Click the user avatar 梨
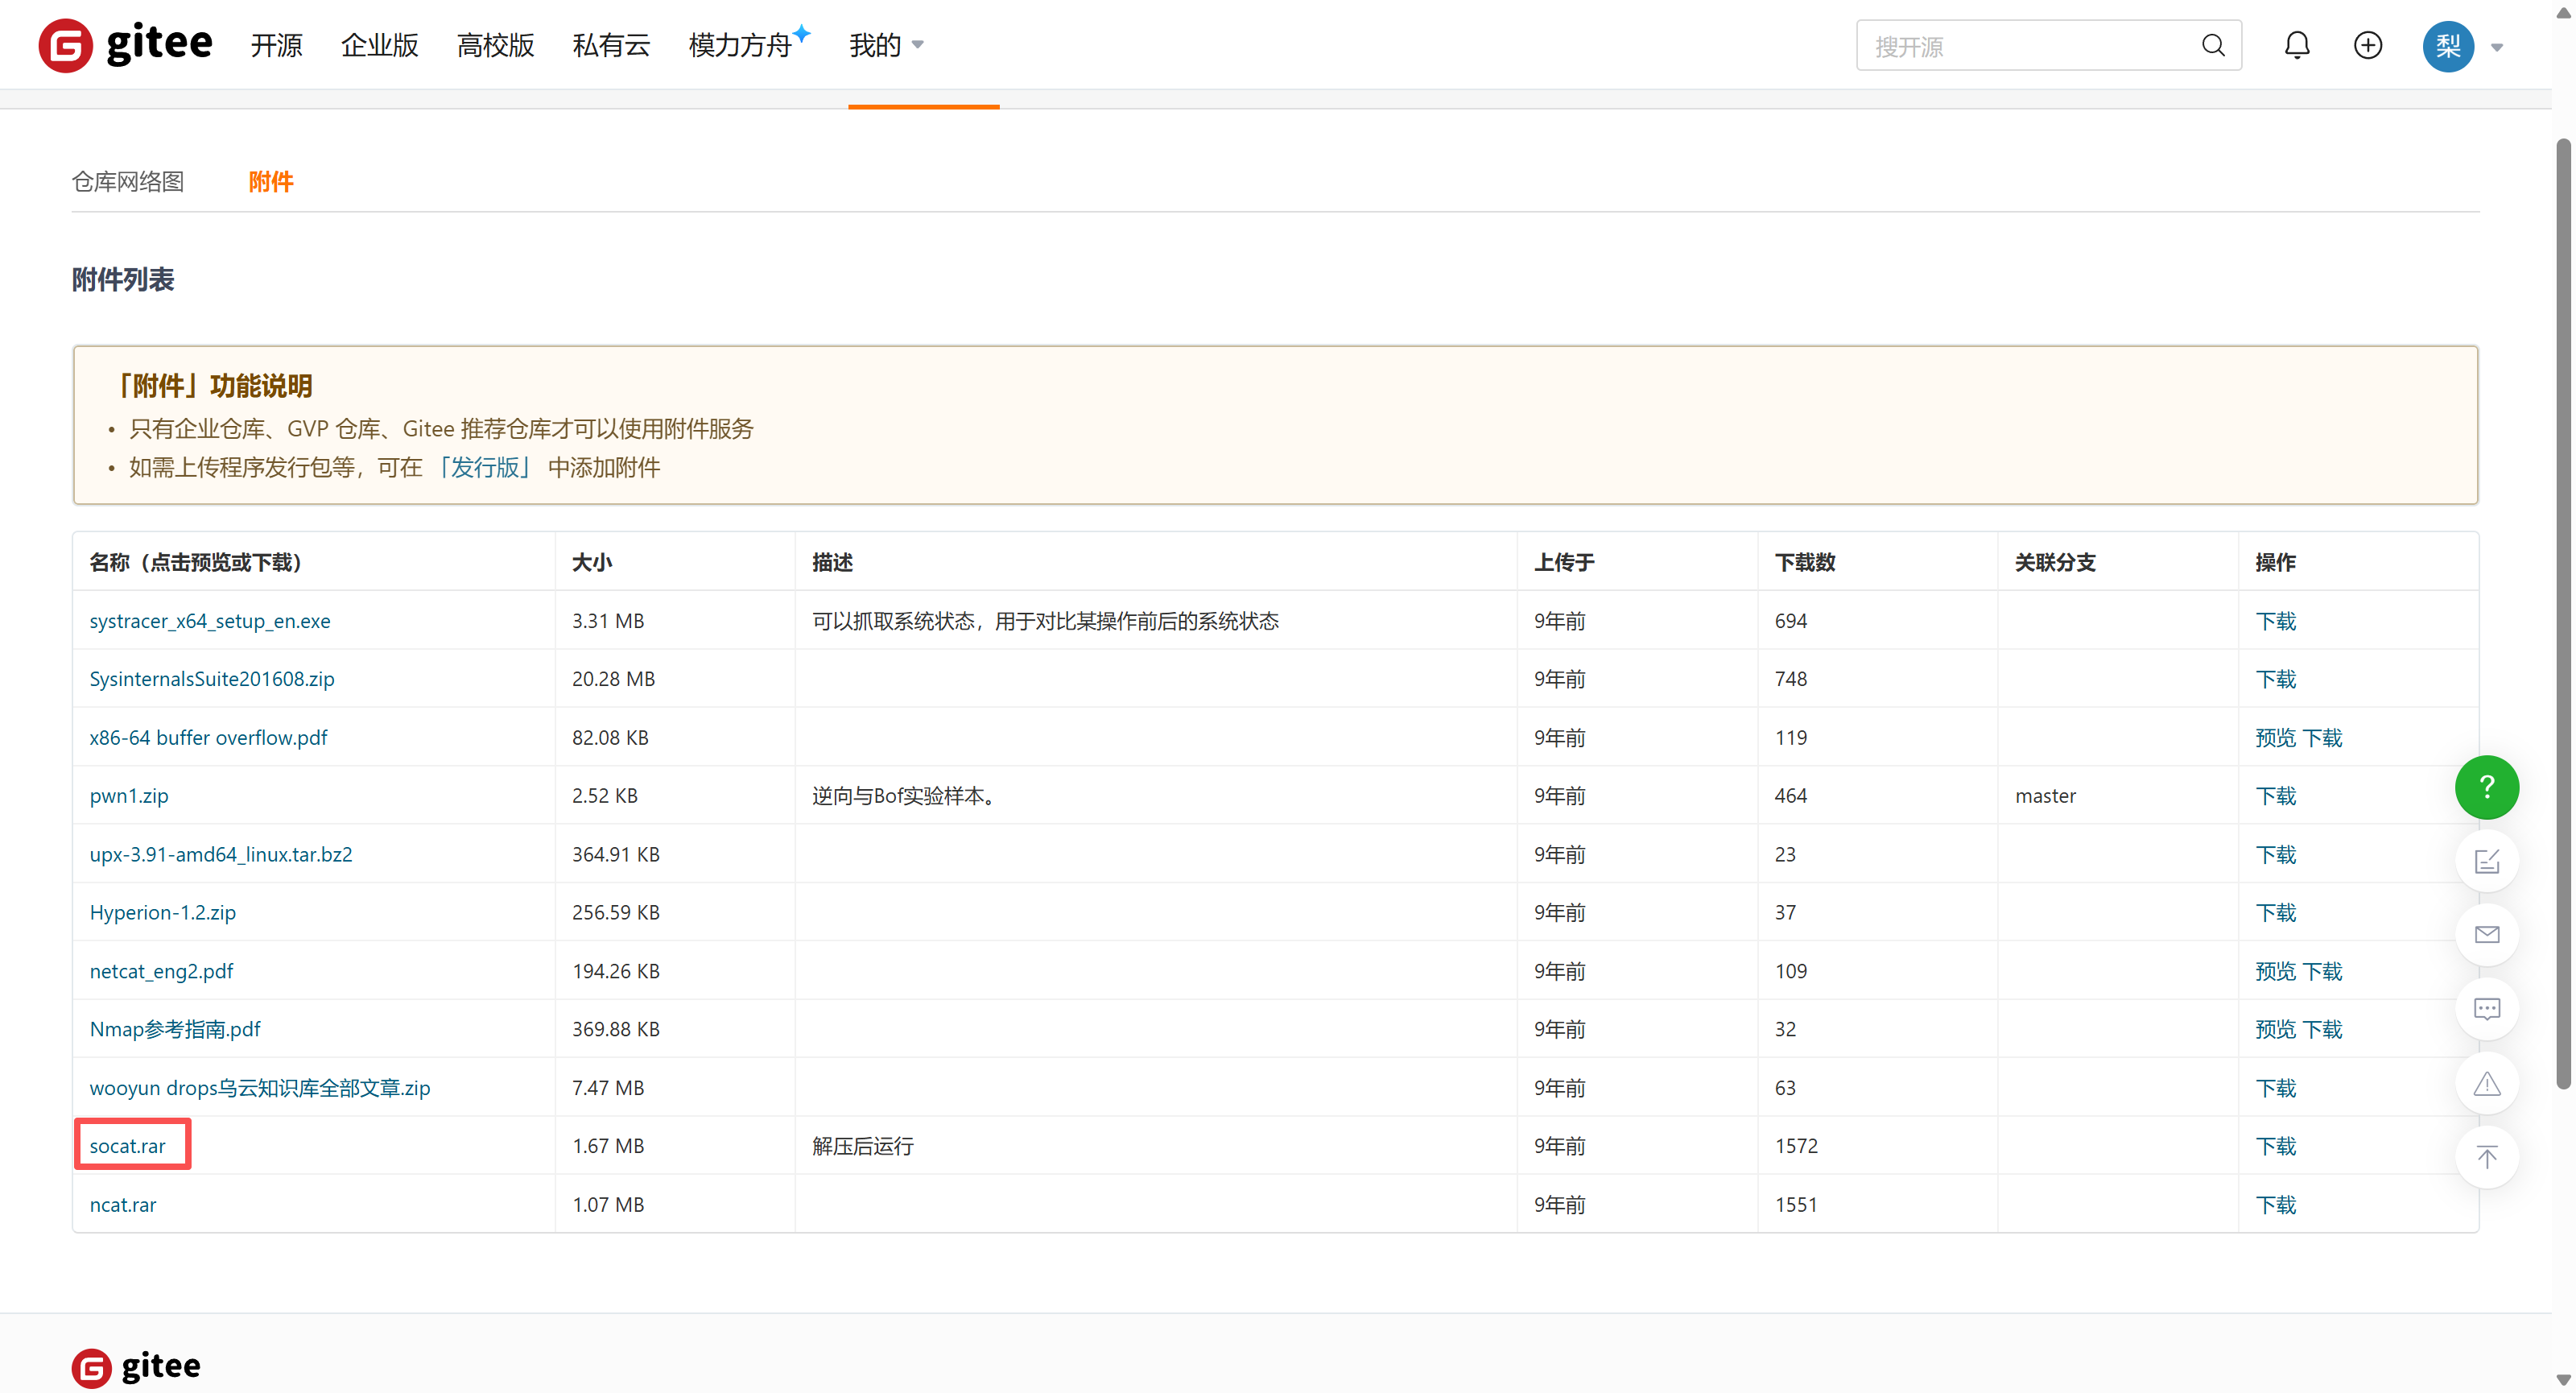The image size is (2576, 1393). (x=2447, y=46)
